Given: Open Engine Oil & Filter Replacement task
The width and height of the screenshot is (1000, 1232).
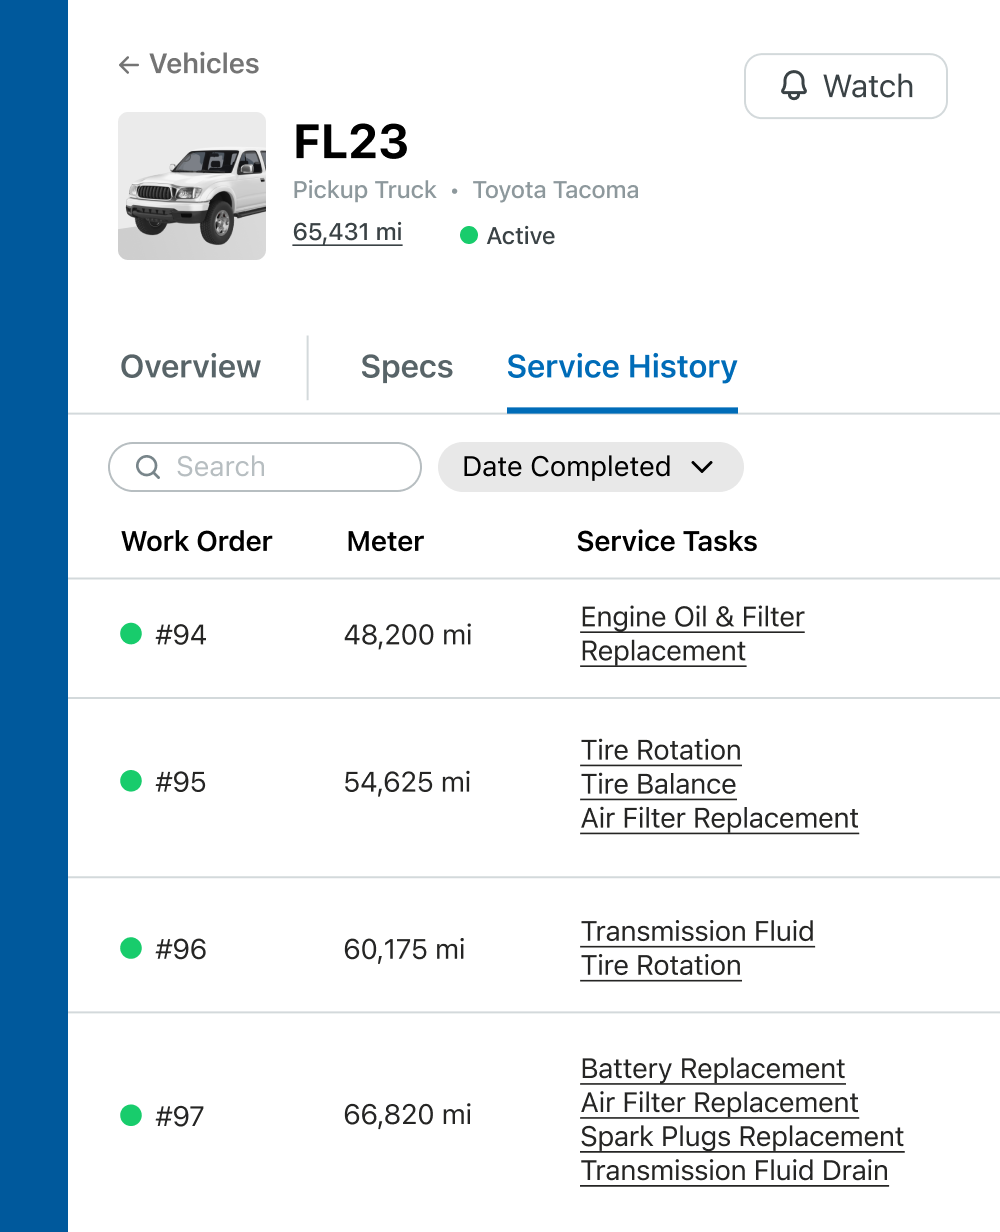Looking at the screenshot, I should click(x=692, y=634).
